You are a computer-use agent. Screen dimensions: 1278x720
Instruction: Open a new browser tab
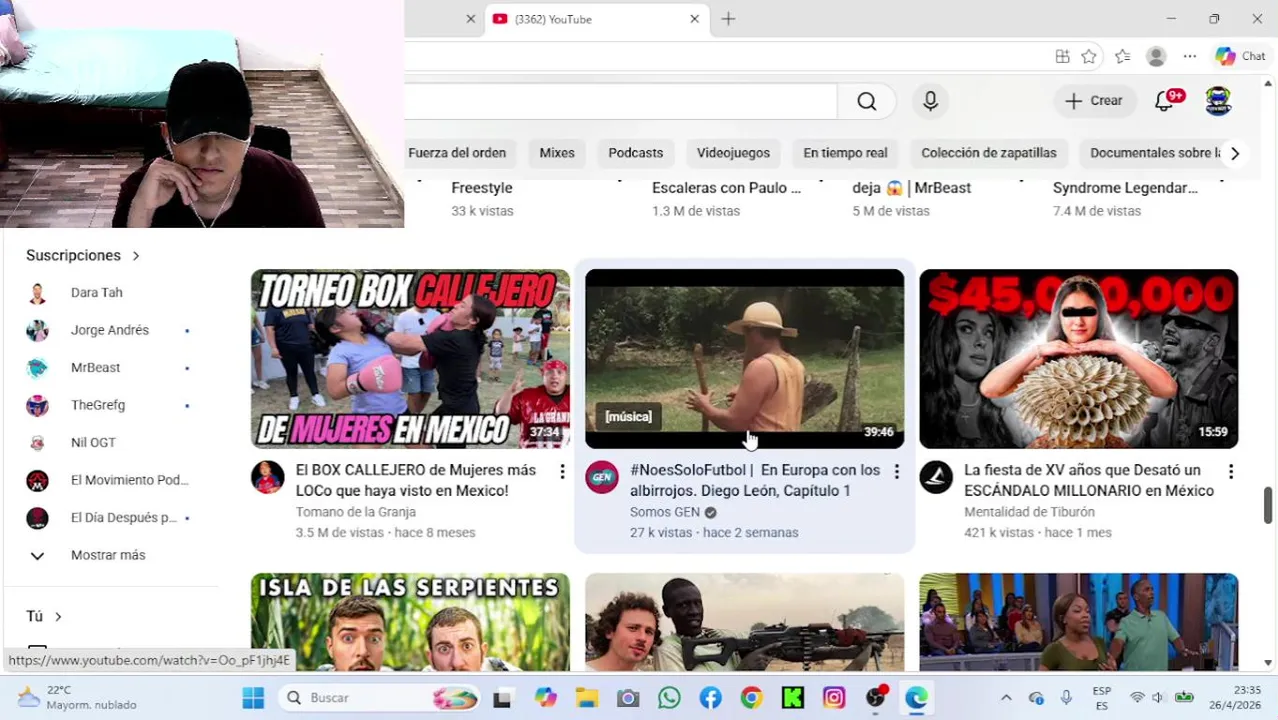pos(728,19)
